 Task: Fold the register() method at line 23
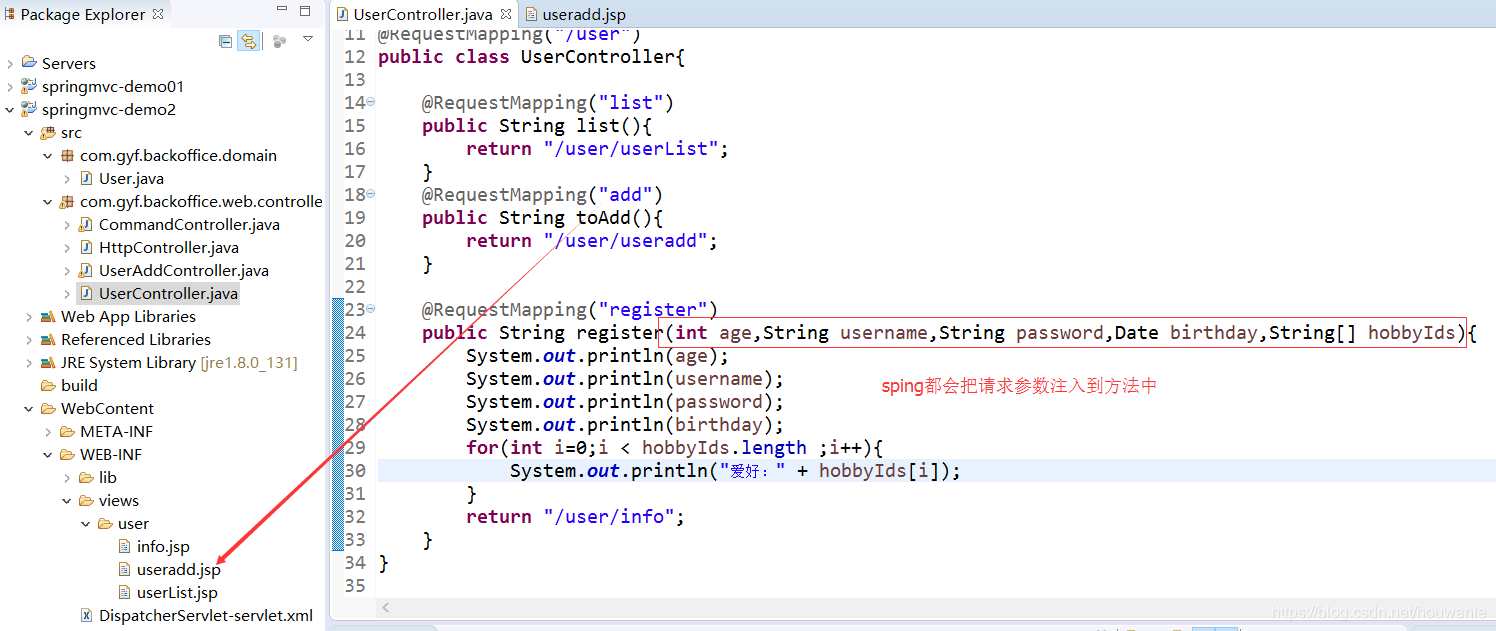coord(371,309)
